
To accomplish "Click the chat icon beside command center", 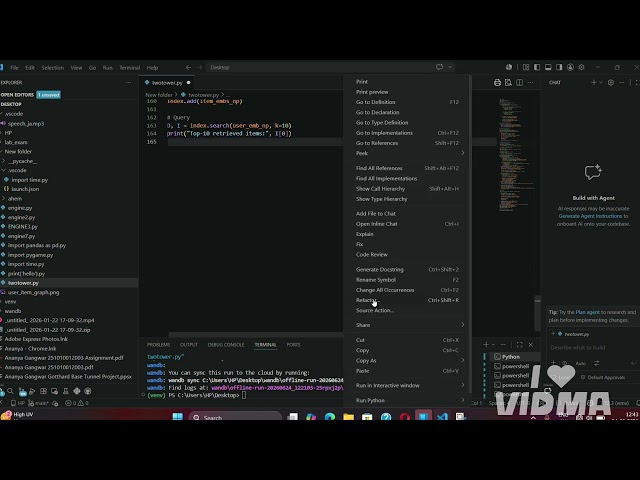I will pyautogui.click(x=440, y=67).
